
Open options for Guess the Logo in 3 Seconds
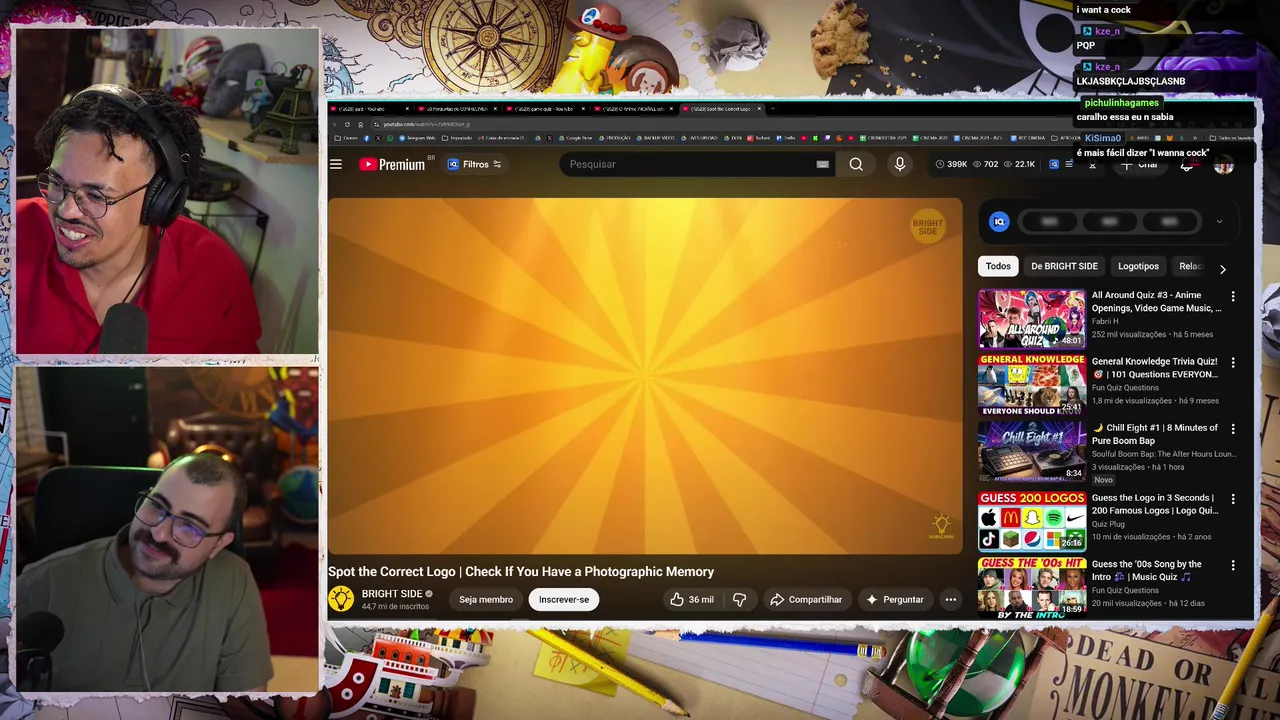pyautogui.click(x=1233, y=499)
